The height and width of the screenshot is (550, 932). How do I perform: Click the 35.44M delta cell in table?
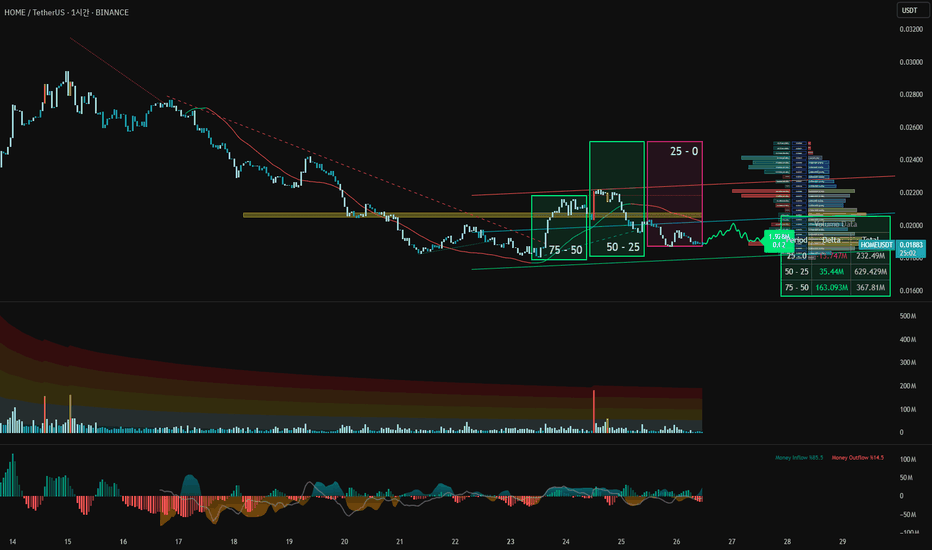tap(832, 272)
